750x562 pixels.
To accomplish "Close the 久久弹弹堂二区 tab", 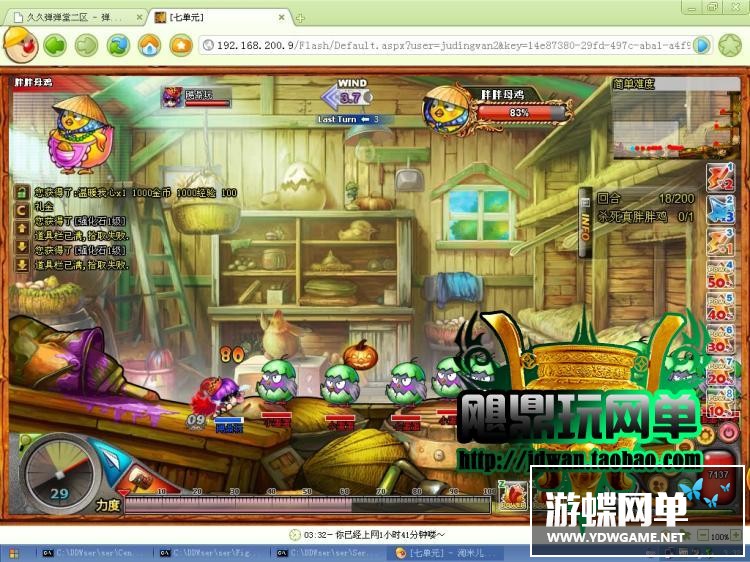I will click(139, 17).
